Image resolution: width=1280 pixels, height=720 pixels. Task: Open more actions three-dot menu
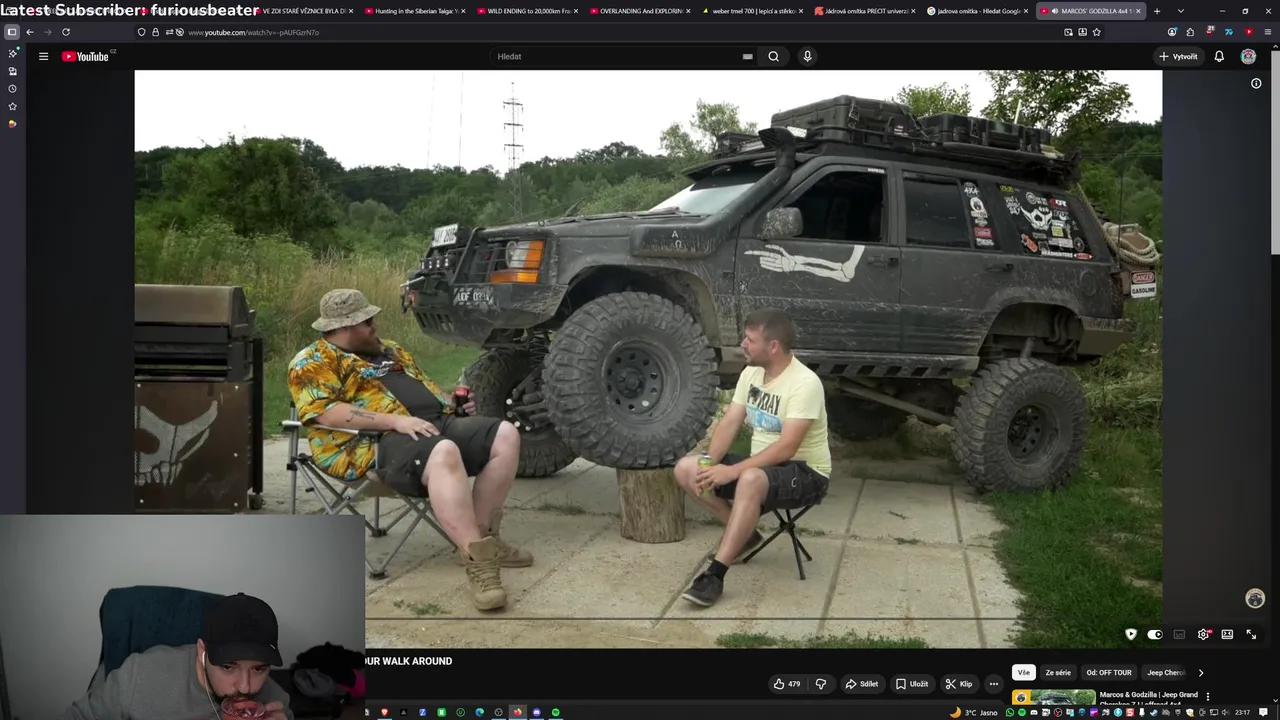tap(993, 684)
